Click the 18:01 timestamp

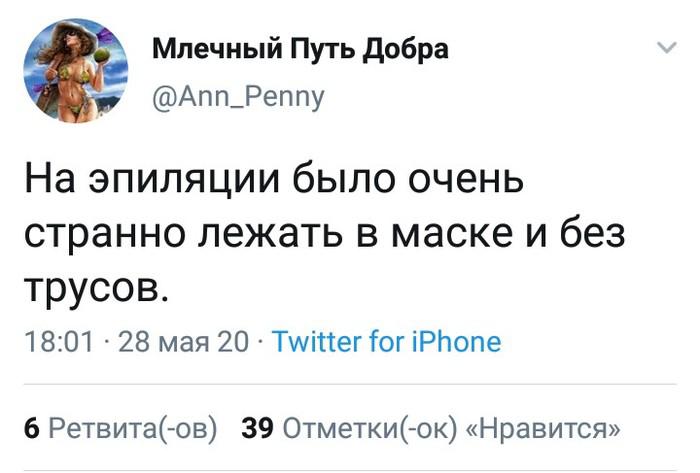coord(59,342)
